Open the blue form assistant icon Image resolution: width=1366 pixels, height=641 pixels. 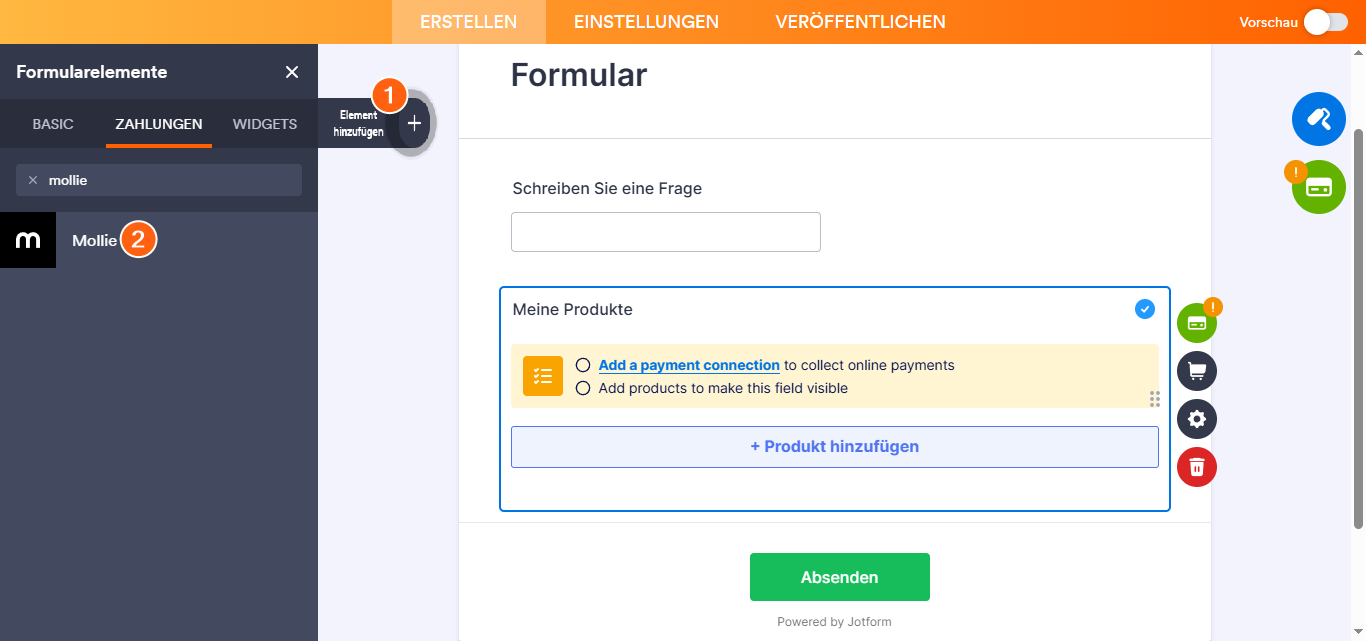(1318, 119)
